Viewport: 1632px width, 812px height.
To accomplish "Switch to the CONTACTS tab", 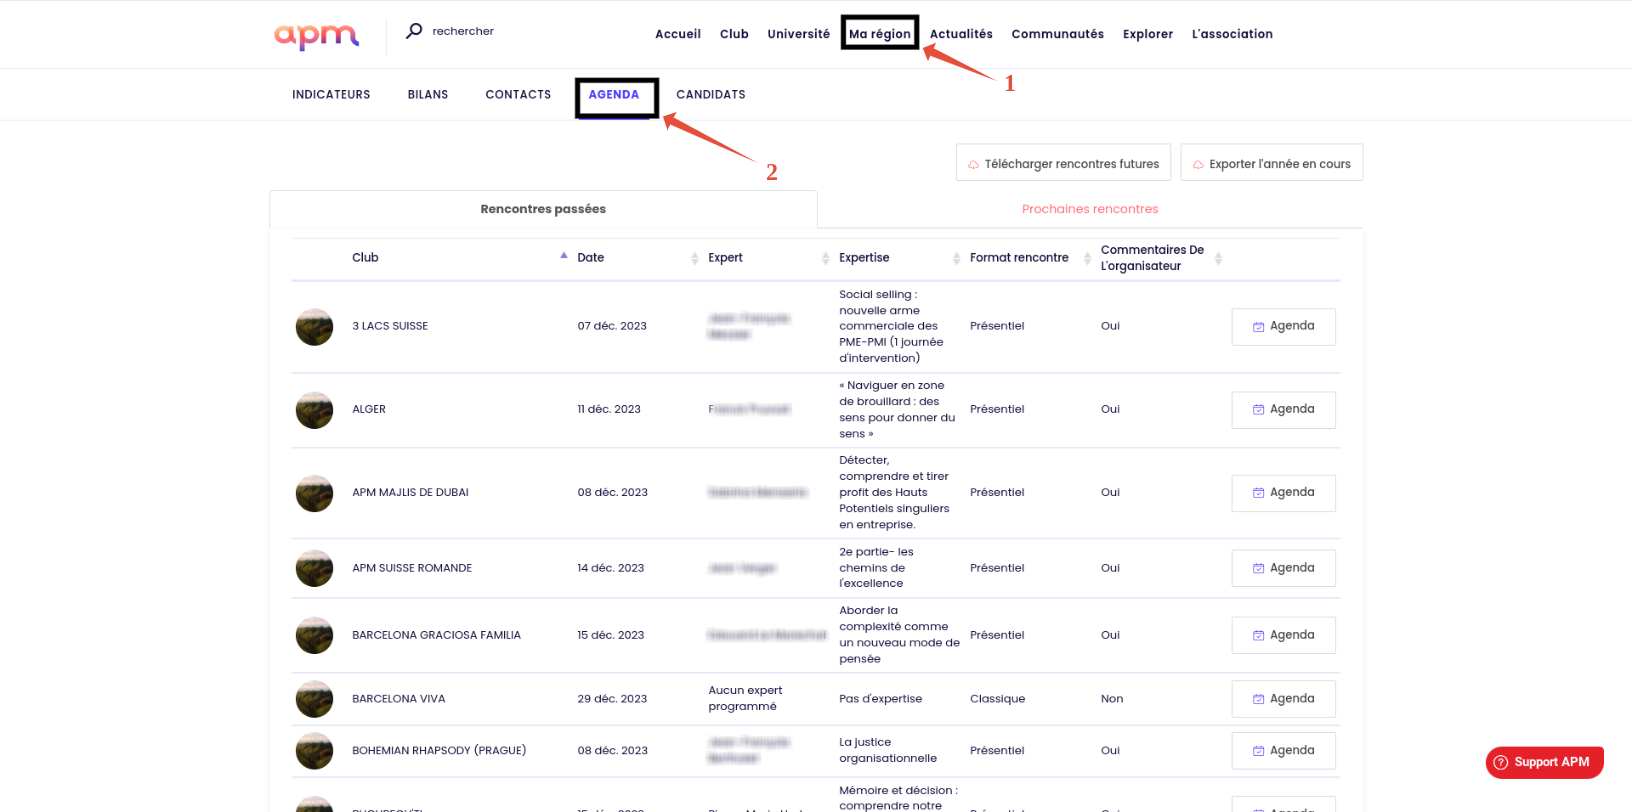I will pos(518,95).
